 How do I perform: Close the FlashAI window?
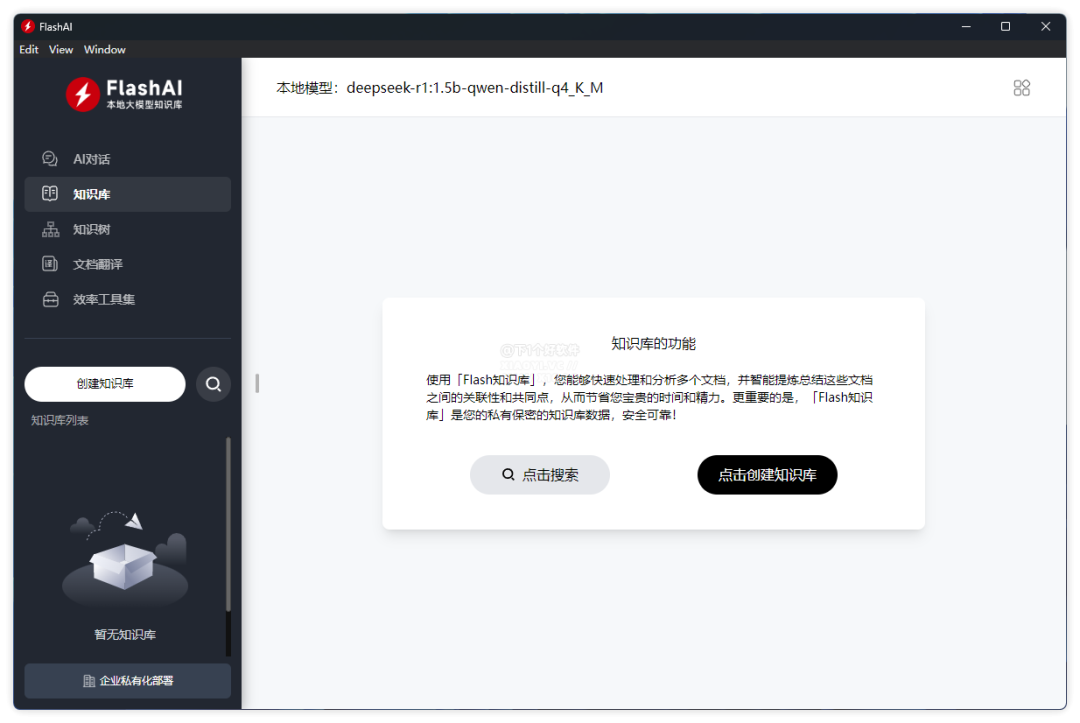[x=1046, y=27]
